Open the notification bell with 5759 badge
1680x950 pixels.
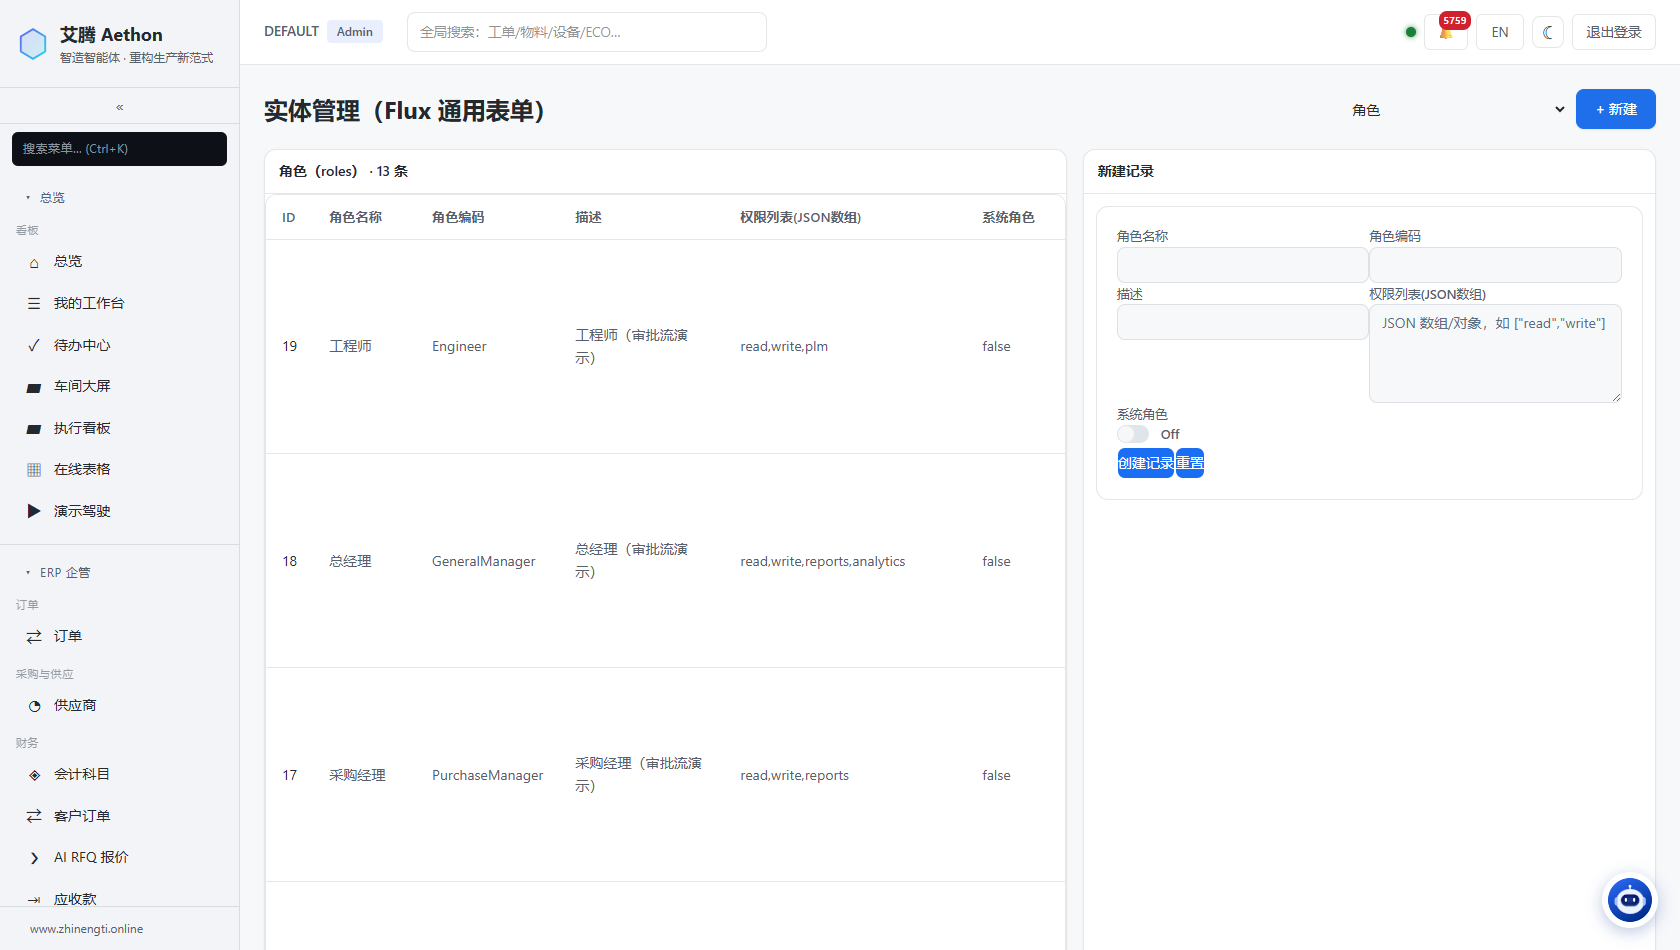[x=1446, y=32]
